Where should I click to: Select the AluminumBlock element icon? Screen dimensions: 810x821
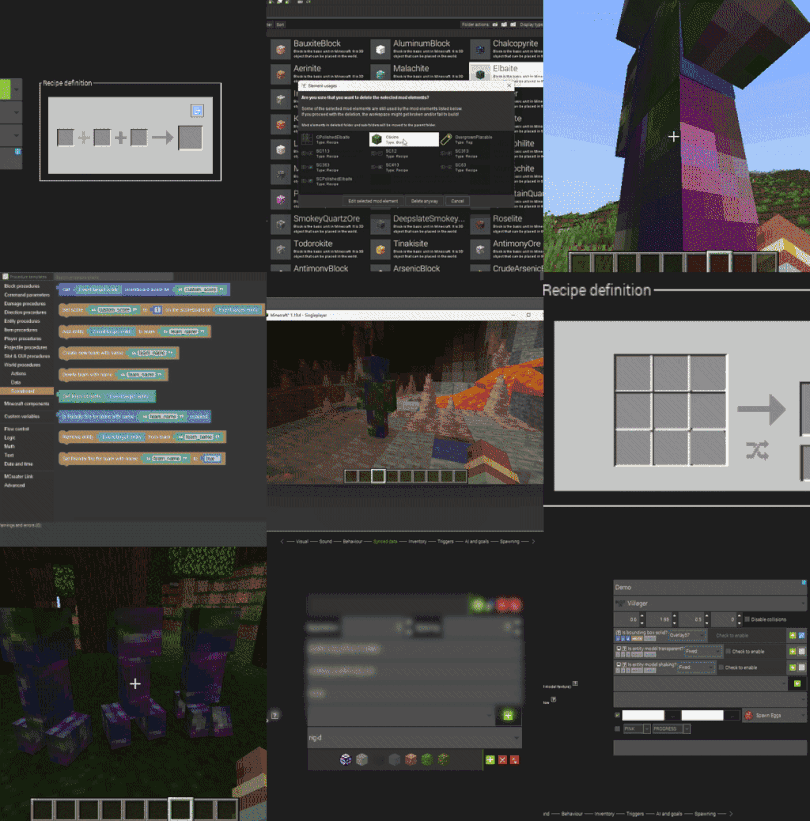pyautogui.click(x=381, y=49)
